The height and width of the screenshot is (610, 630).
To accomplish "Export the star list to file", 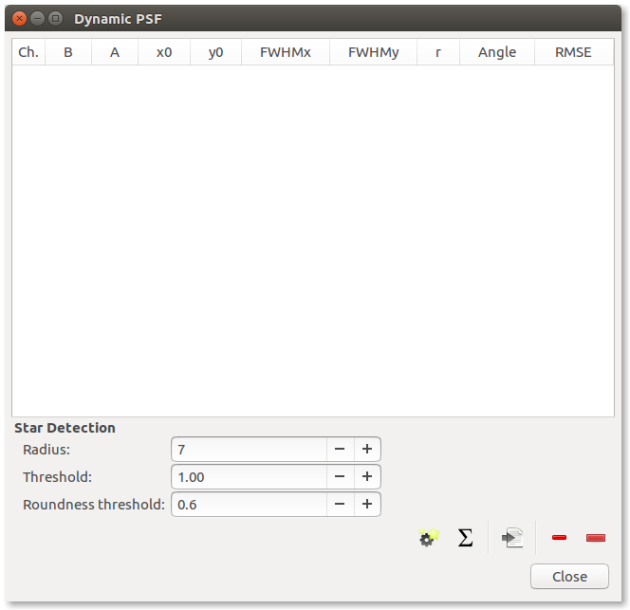I will point(512,538).
